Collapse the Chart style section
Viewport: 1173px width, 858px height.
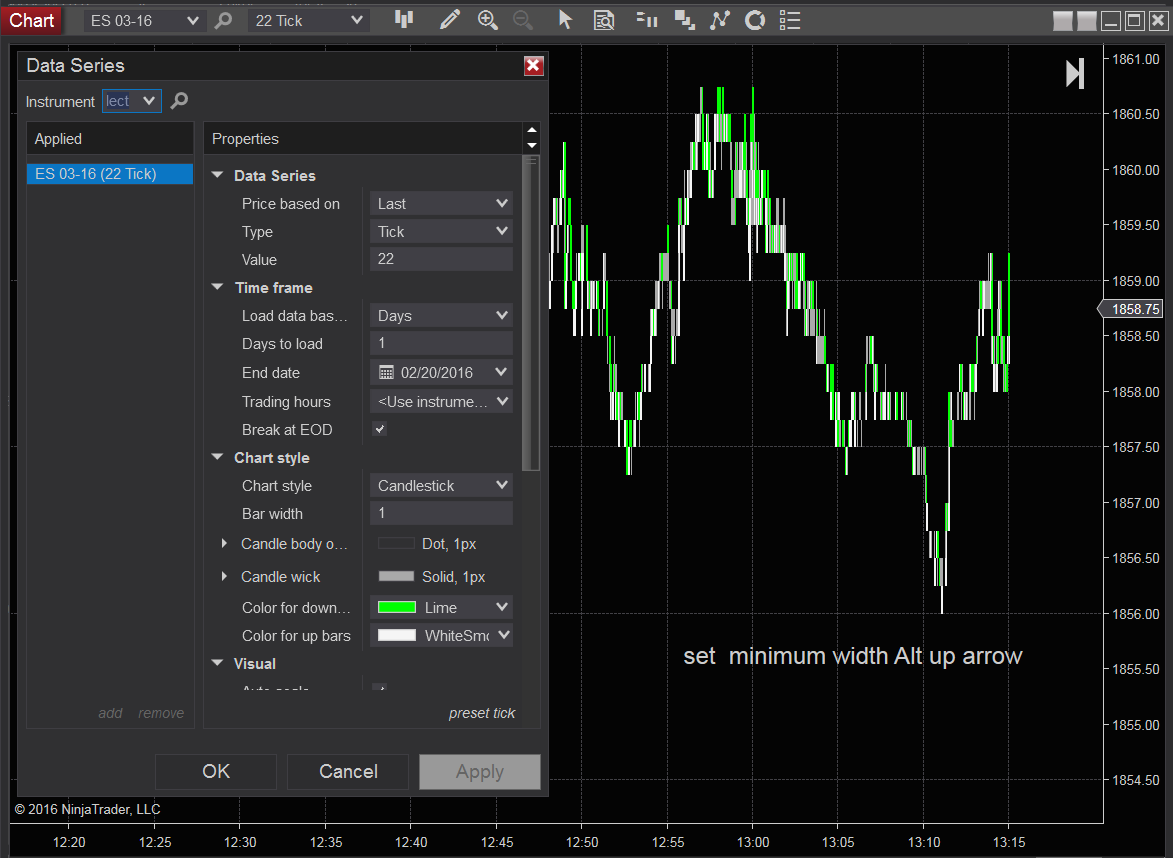point(218,457)
